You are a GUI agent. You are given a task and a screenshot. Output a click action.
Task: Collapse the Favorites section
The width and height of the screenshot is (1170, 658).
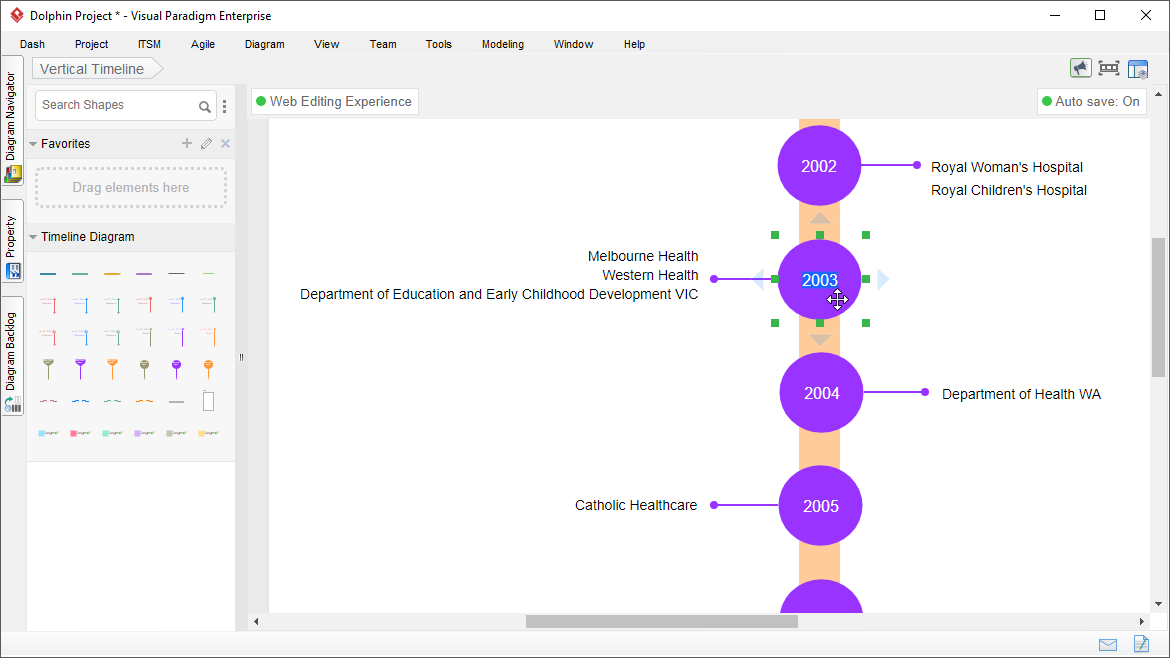(33, 144)
